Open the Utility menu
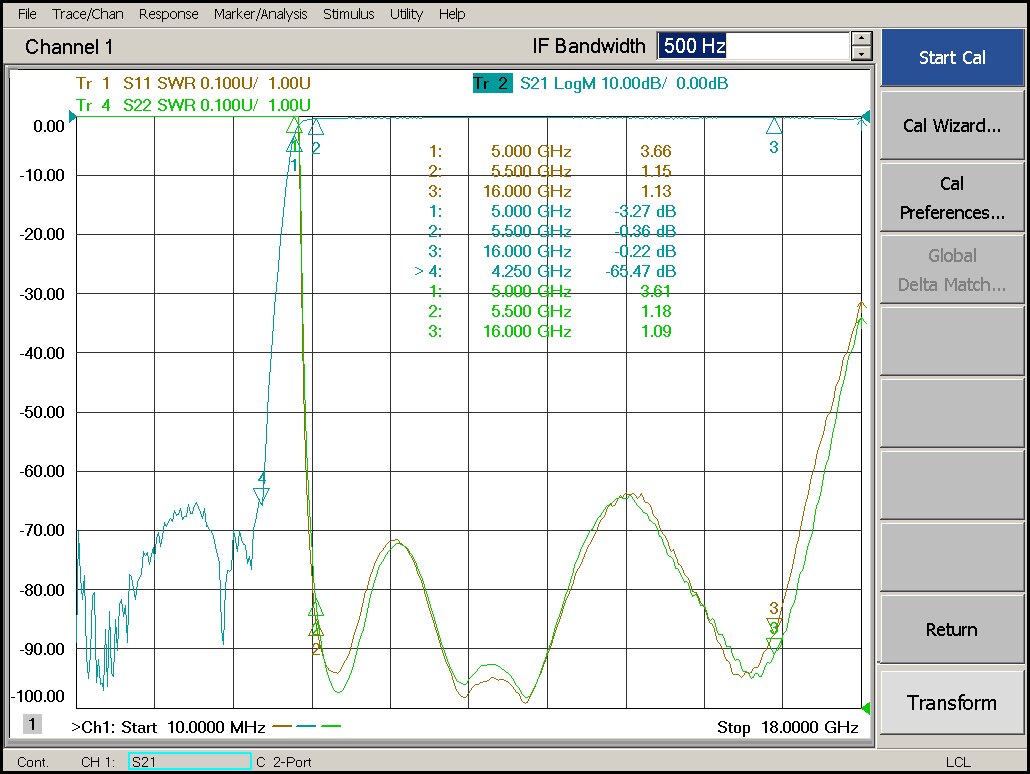The width and height of the screenshot is (1030, 774). 406,14
